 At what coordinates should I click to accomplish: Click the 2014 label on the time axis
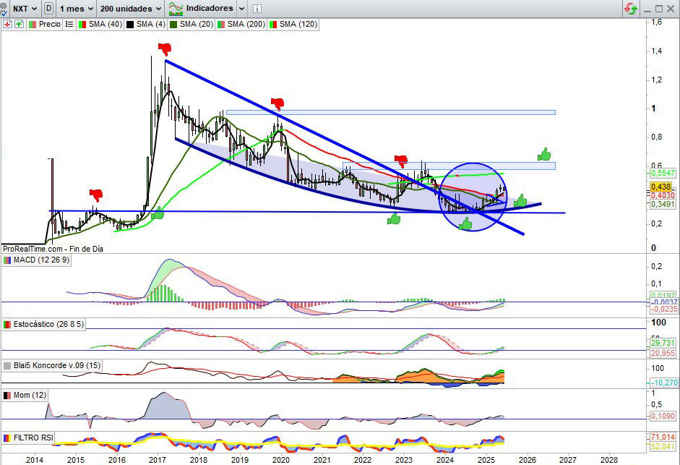click(34, 460)
